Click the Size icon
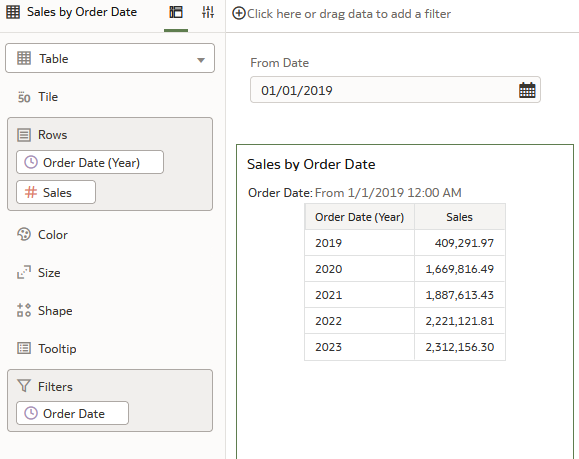This screenshot has height=459, width=579. tap(24, 273)
